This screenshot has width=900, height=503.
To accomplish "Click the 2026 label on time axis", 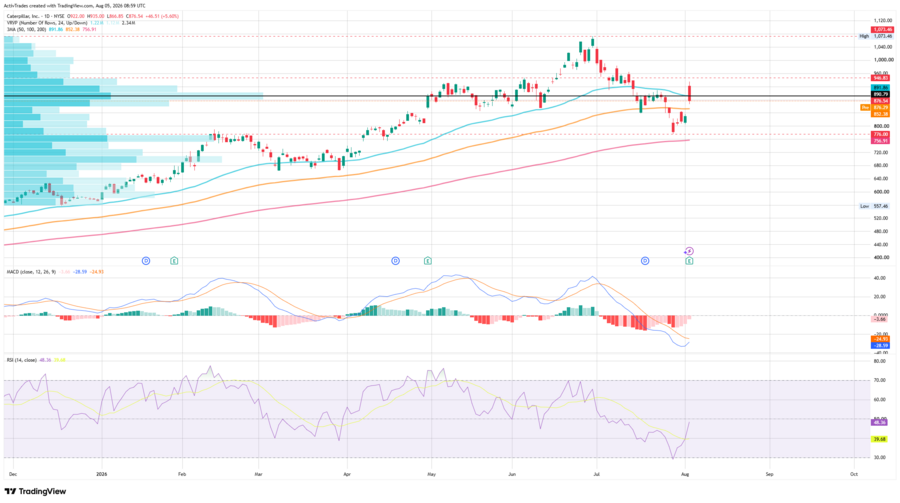I will click(x=102, y=474).
